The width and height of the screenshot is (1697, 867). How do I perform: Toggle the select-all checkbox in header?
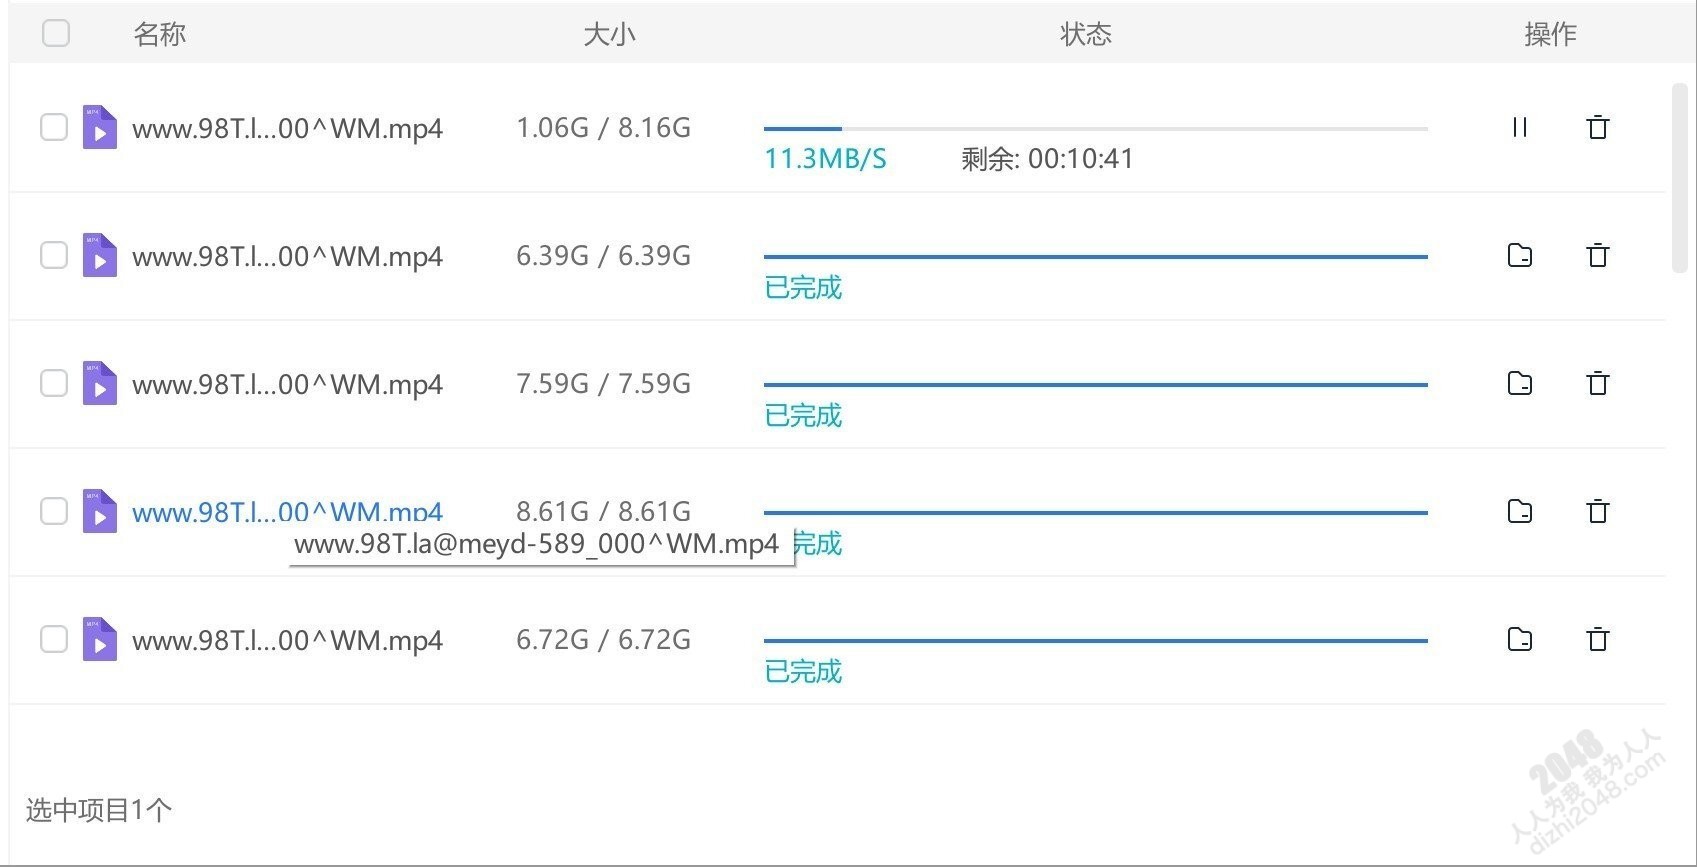(56, 33)
